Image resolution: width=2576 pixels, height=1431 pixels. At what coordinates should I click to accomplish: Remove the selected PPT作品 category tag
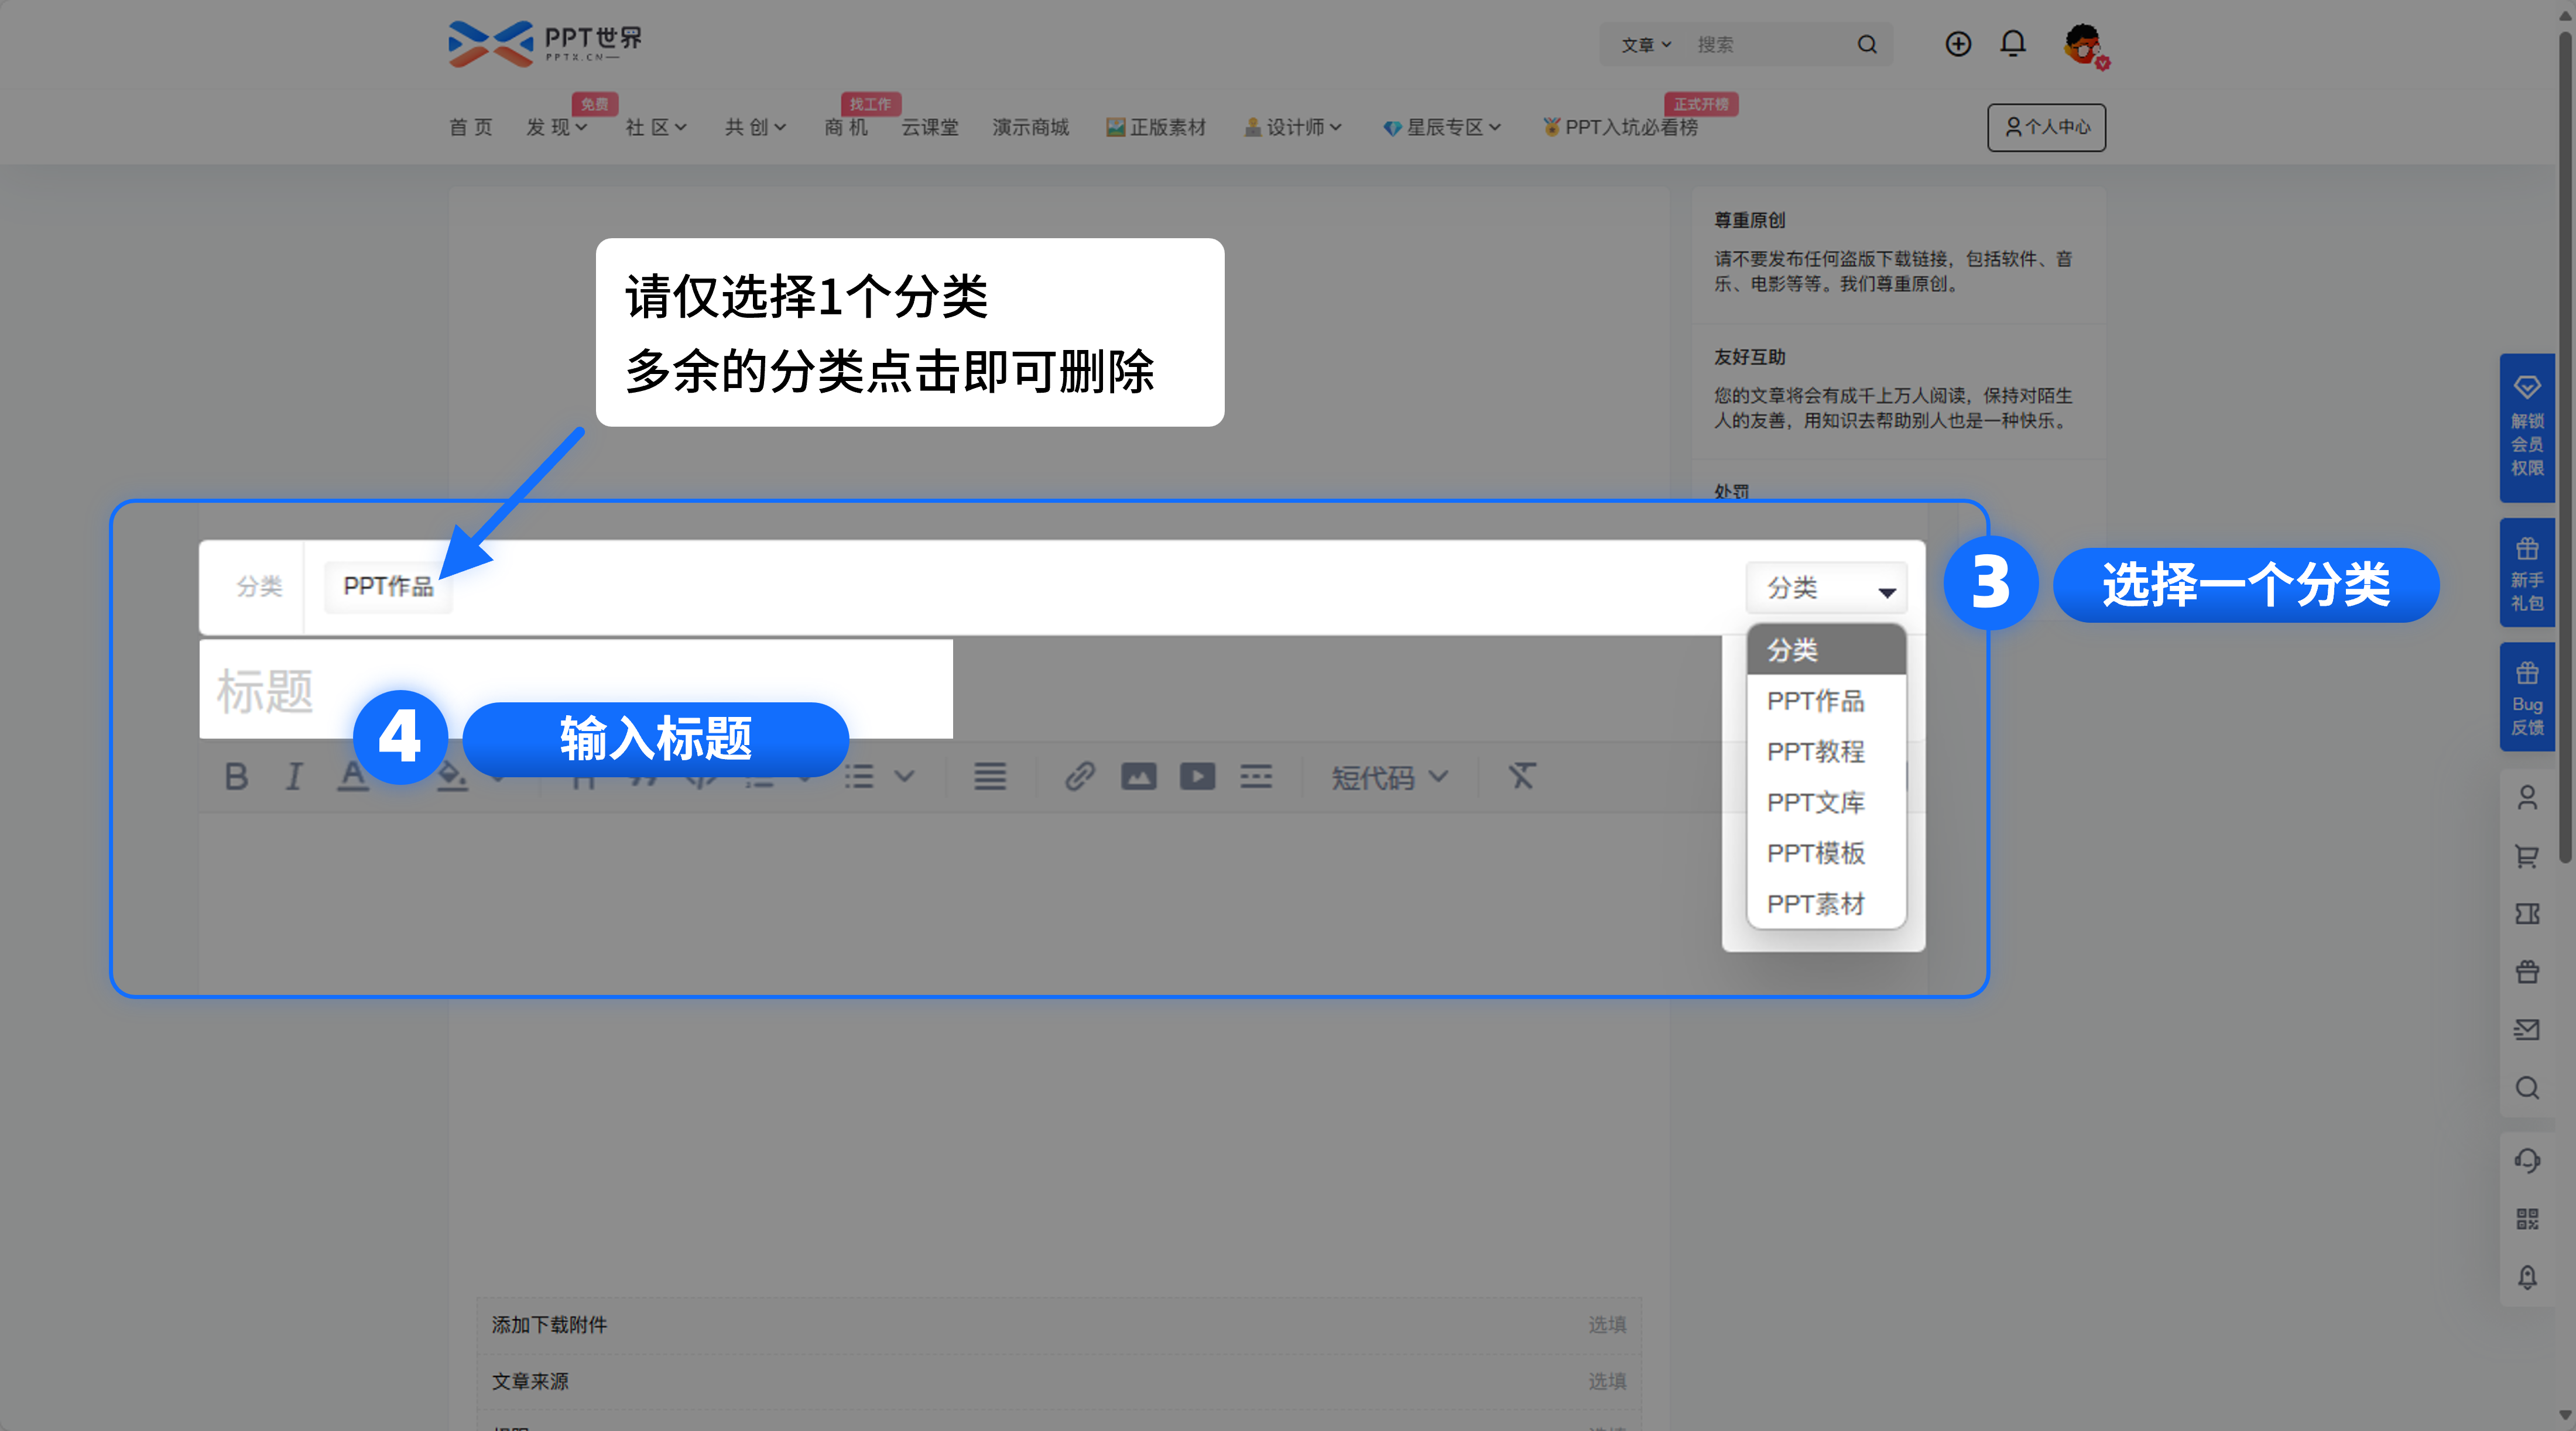pyautogui.click(x=388, y=587)
